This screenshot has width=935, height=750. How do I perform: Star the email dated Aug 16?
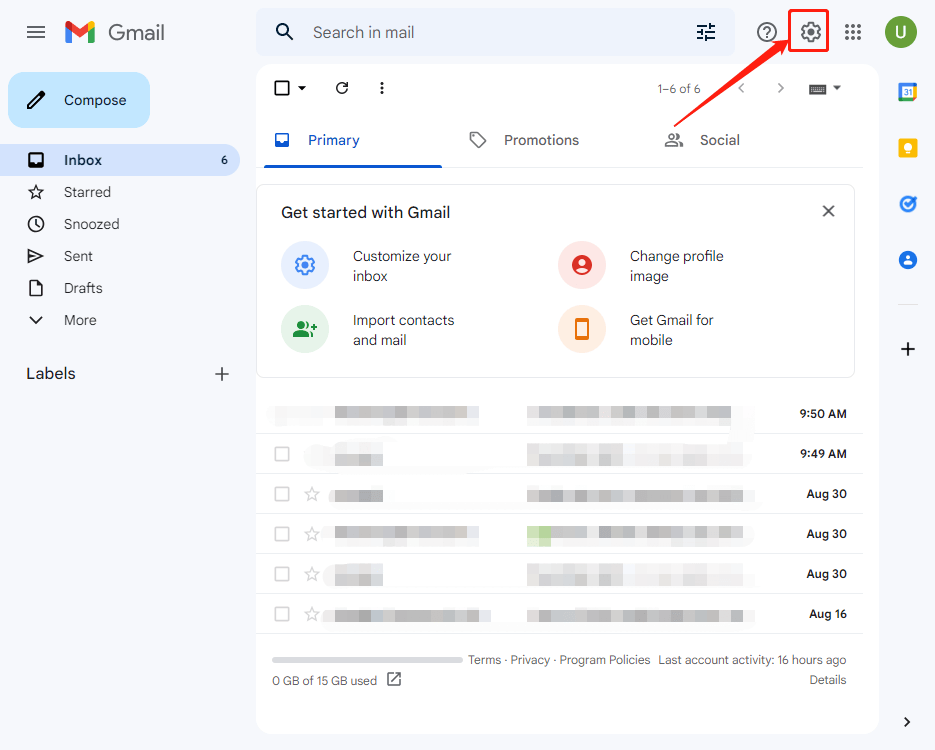pyautogui.click(x=312, y=614)
